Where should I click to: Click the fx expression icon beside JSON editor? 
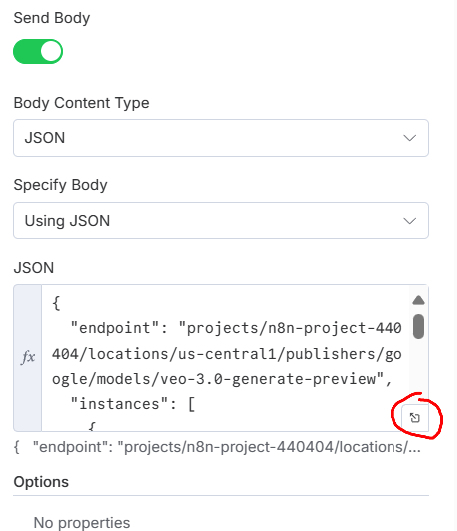click(x=28, y=358)
